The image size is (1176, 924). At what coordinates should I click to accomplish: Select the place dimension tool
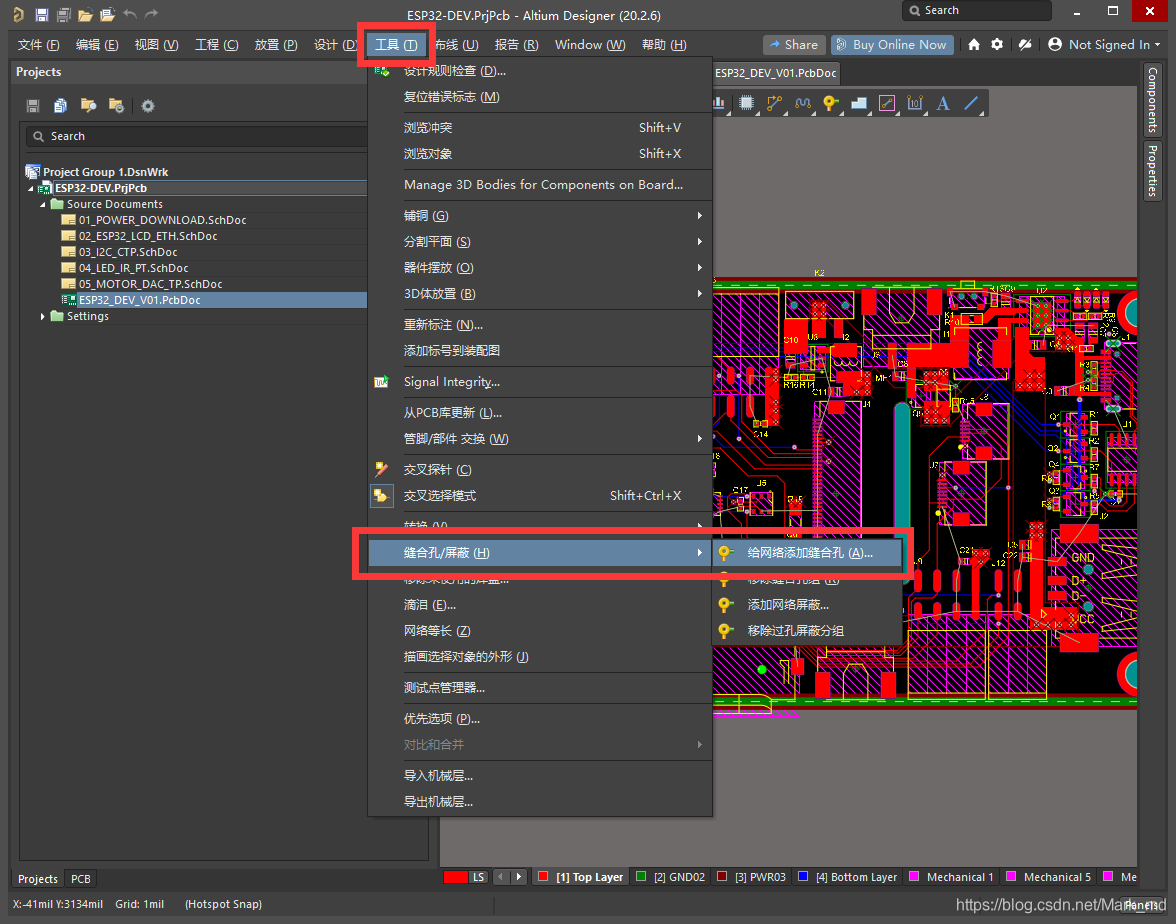click(915, 104)
